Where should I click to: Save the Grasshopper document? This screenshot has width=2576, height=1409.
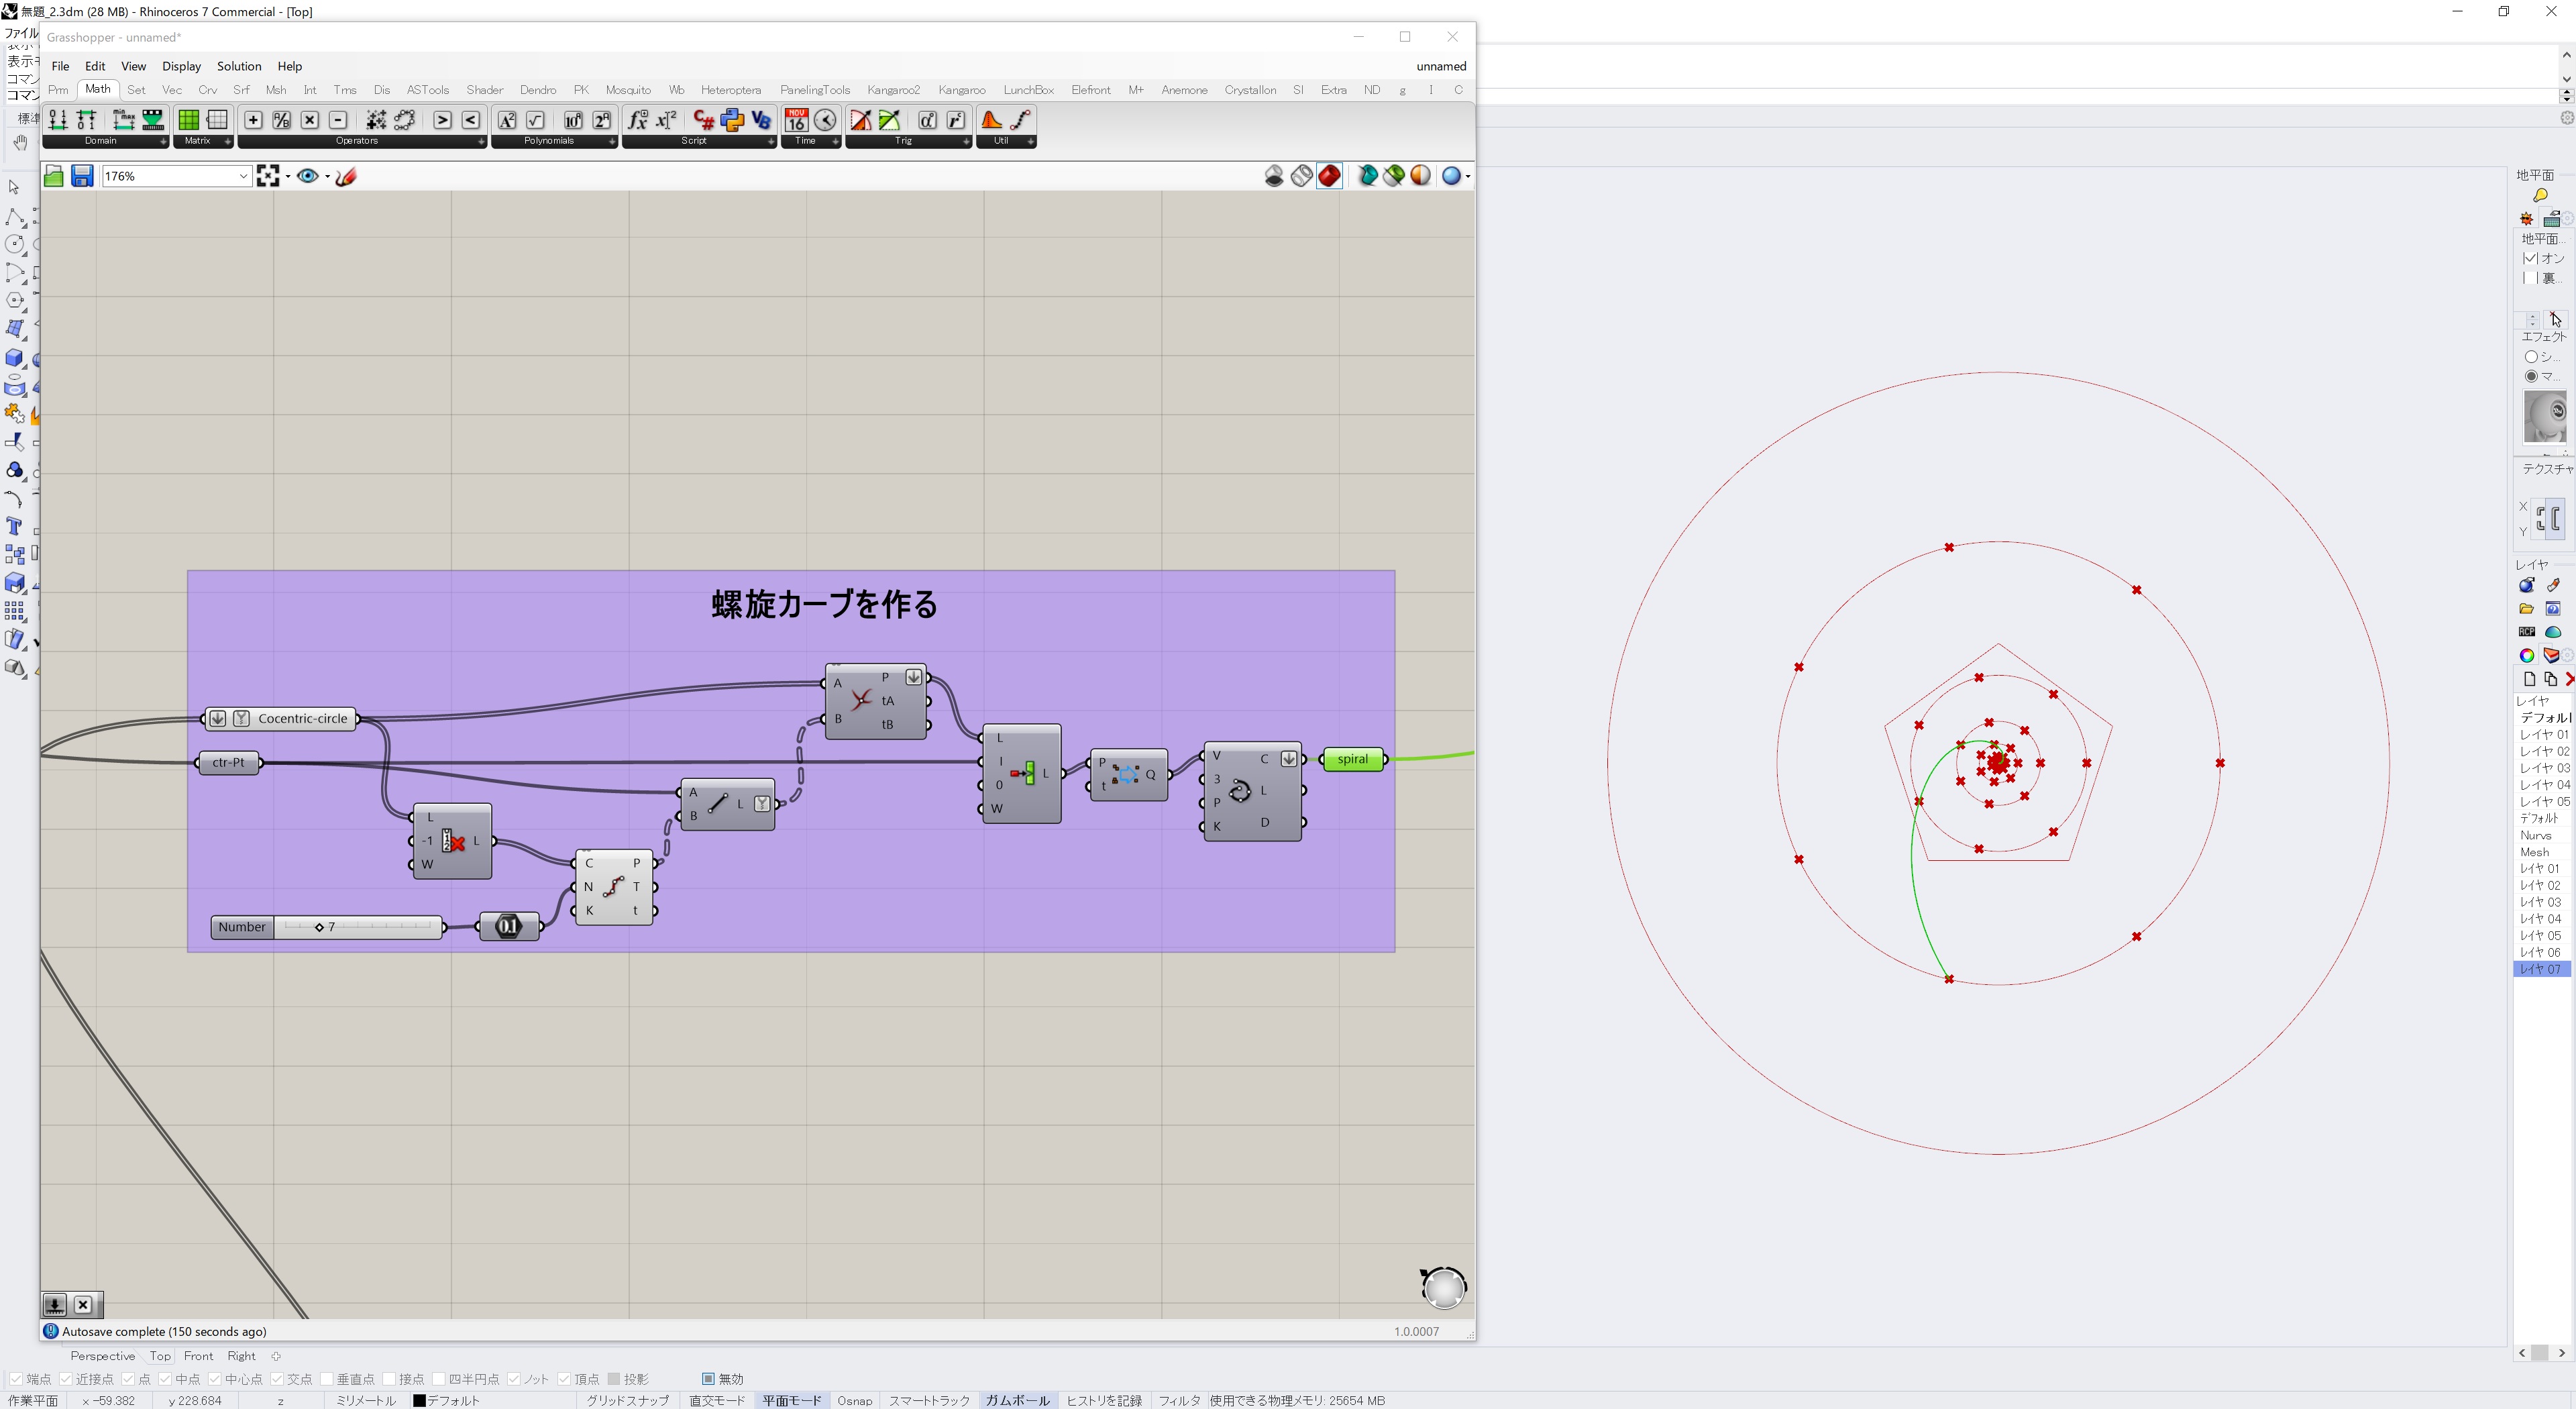82,176
